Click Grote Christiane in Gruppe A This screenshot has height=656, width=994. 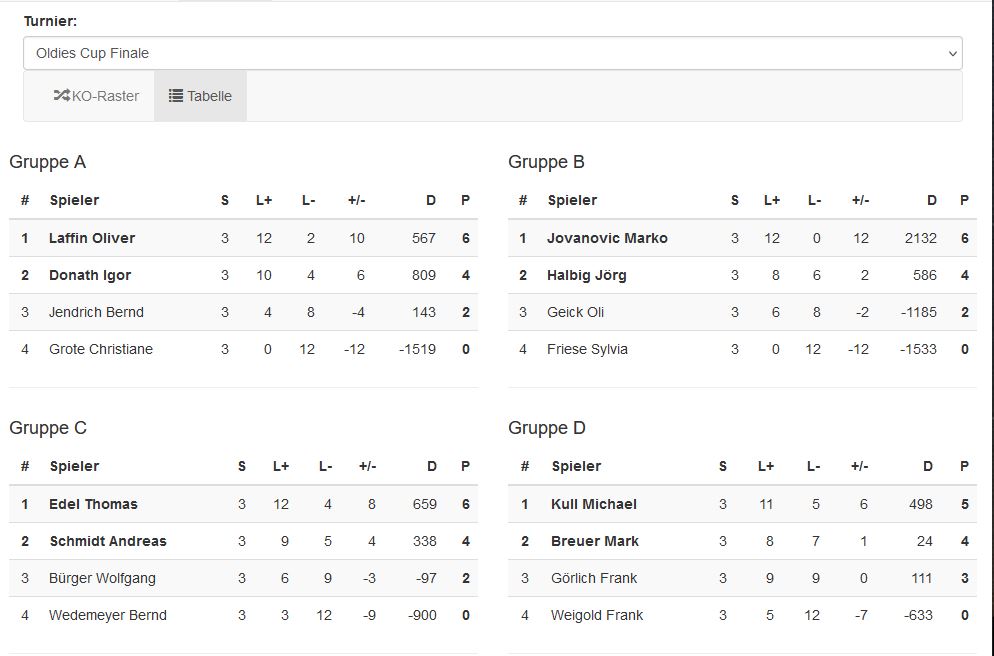click(x=101, y=349)
